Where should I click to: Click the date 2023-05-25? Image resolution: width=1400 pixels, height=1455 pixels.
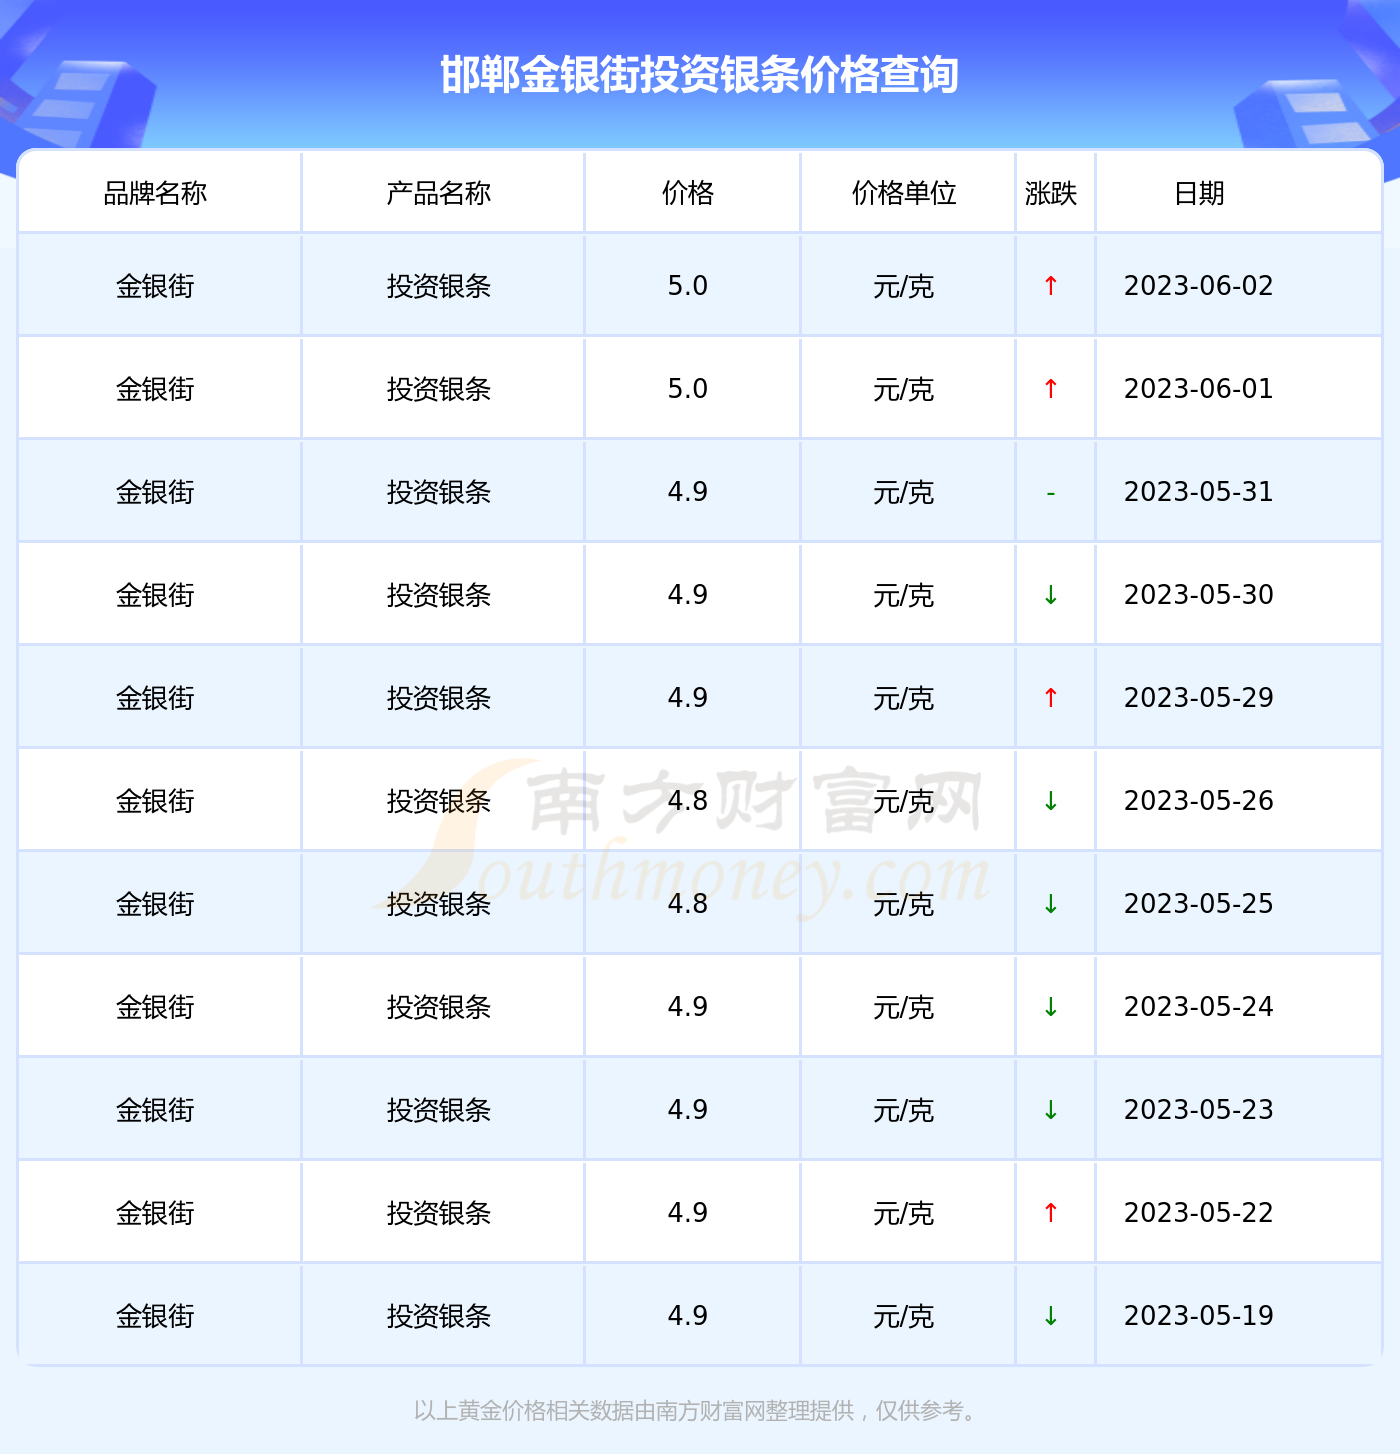[1199, 904]
